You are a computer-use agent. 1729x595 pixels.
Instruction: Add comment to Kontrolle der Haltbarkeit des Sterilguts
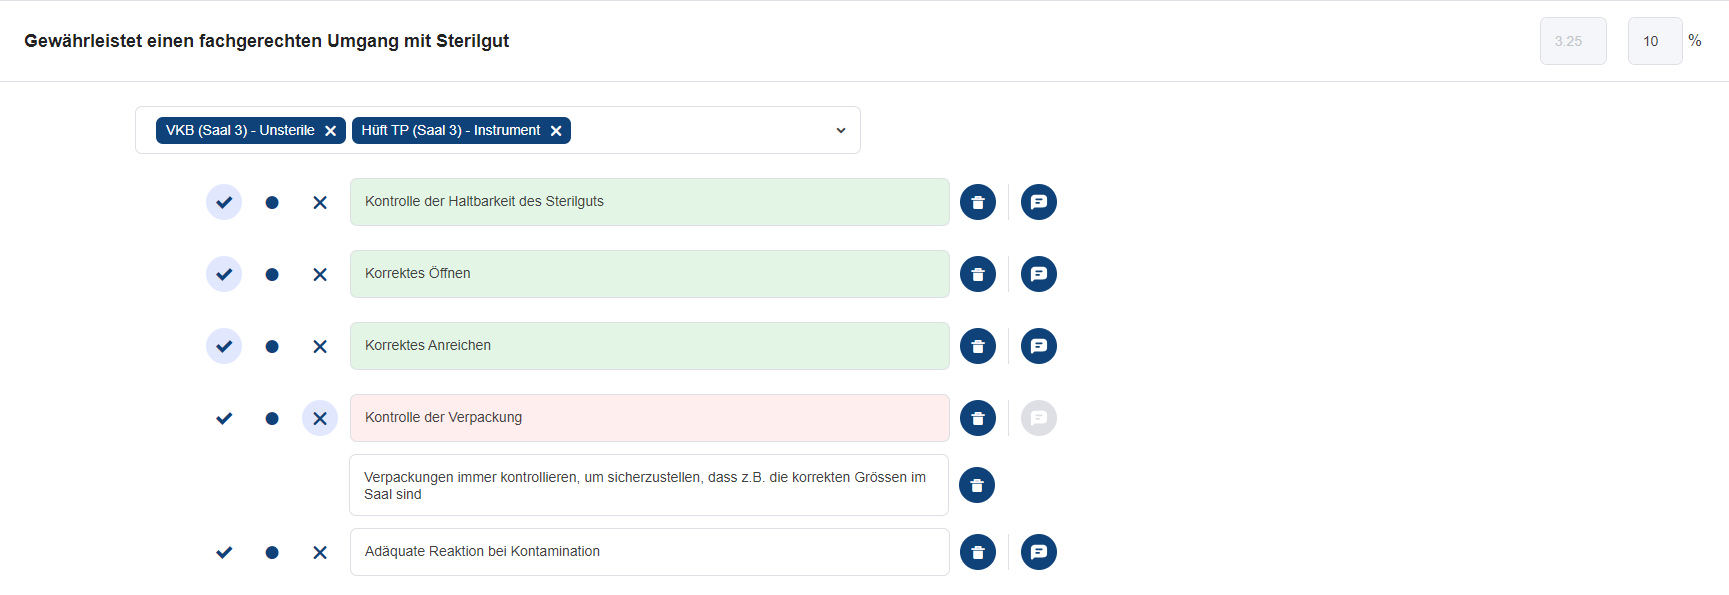coord(1039,202)
